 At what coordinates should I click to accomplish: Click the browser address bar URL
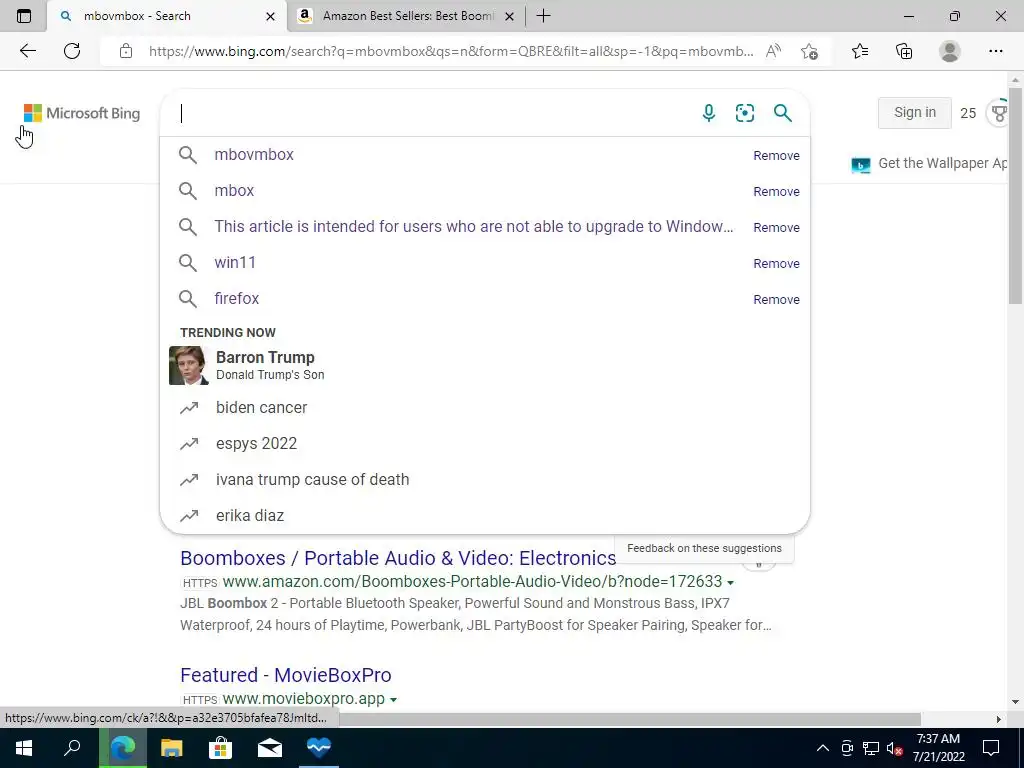coord(451,51)
